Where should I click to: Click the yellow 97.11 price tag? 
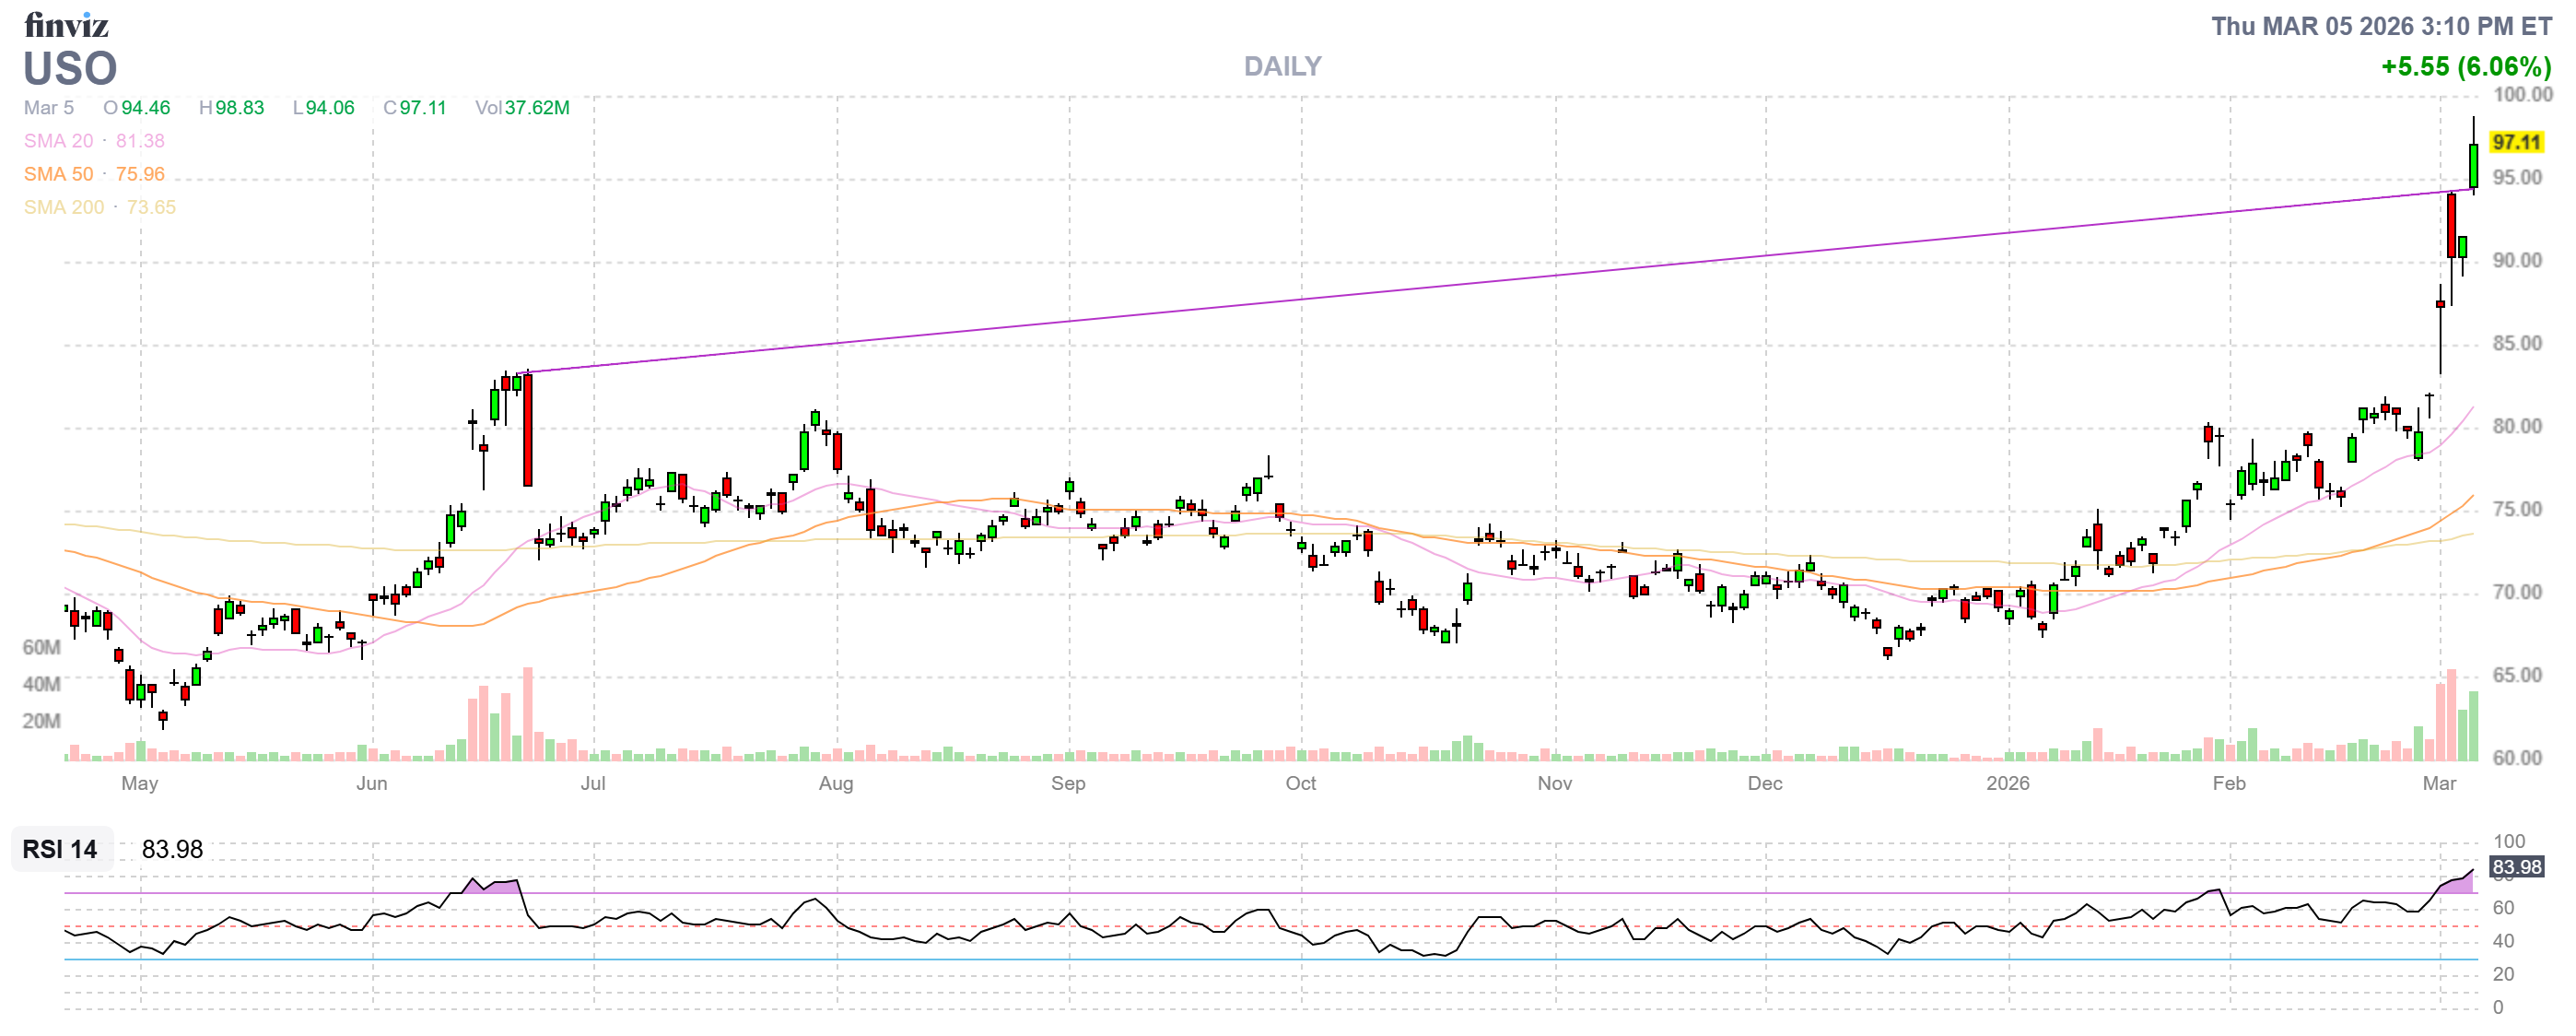click(2516, 142)
